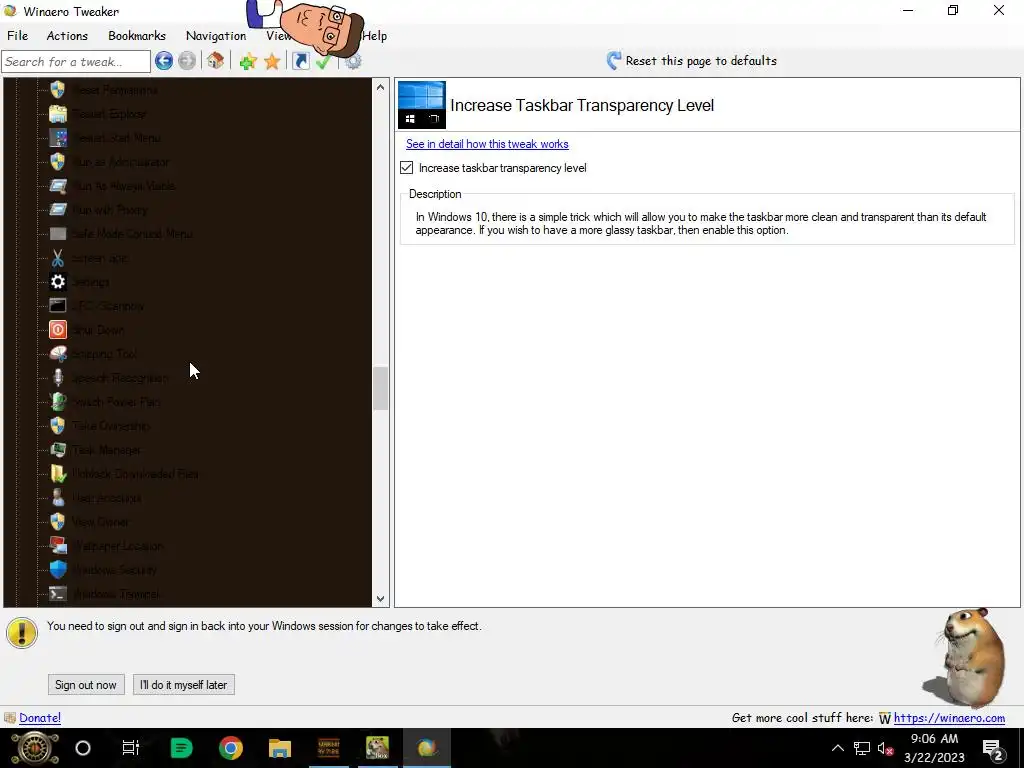The width and height of the screenshot is (1024, 768).
Task: Open the settings gear toolbar icon
Action: point(353,61)
